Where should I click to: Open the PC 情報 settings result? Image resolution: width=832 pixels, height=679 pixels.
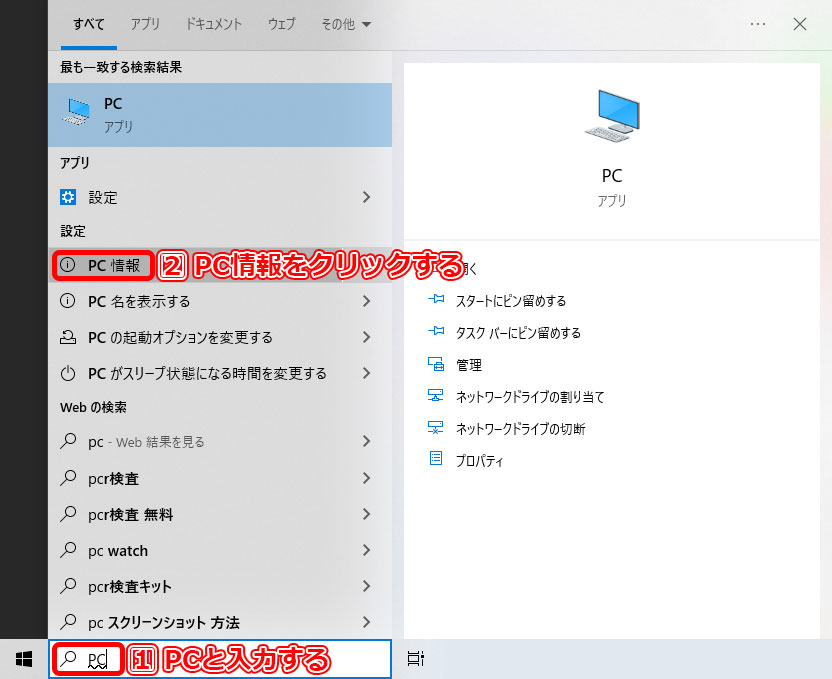tap(113, 265)
